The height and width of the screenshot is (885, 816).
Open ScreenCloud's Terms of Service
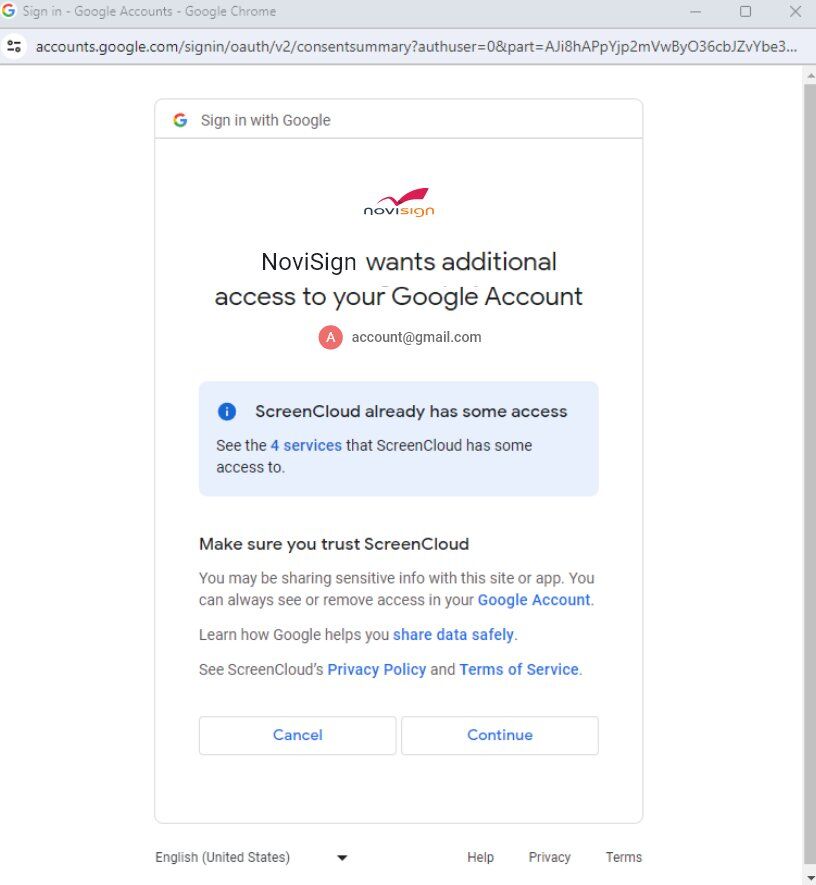pyautogui.click(x=519, y=669)
